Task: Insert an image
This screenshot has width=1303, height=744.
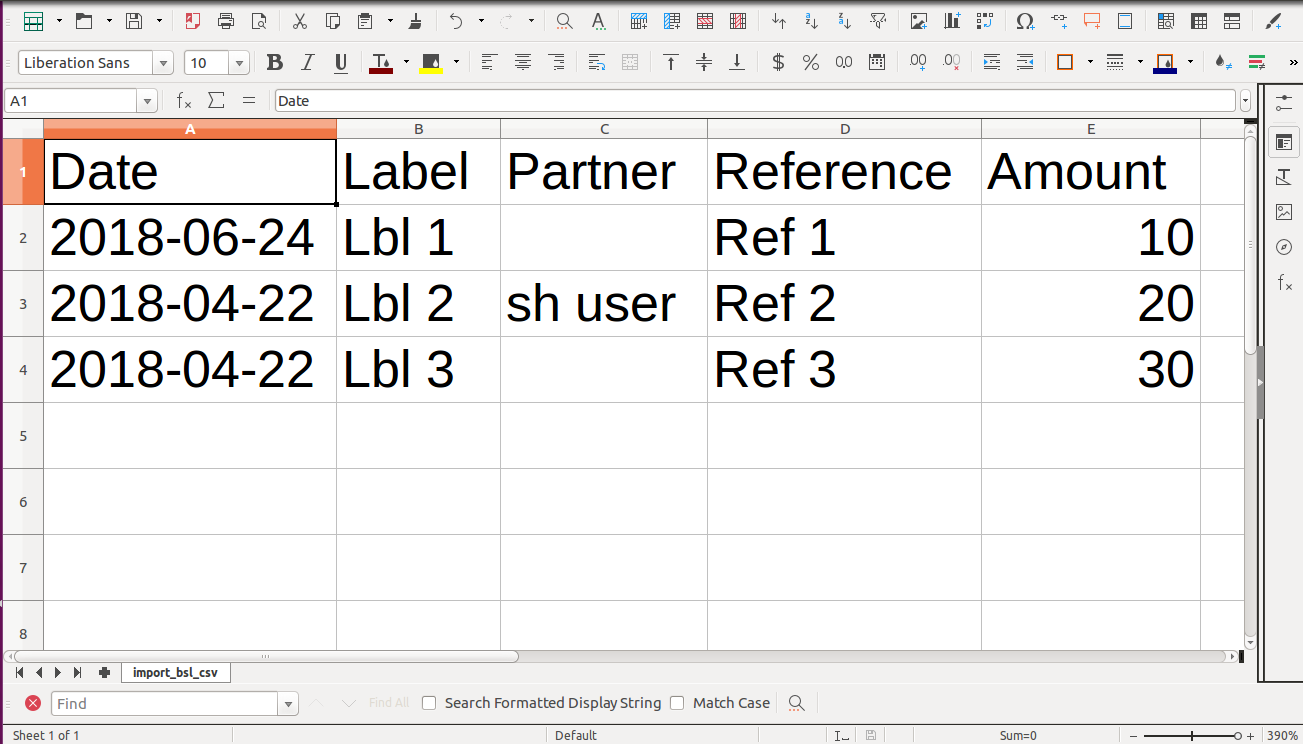Action: (919, 20)
